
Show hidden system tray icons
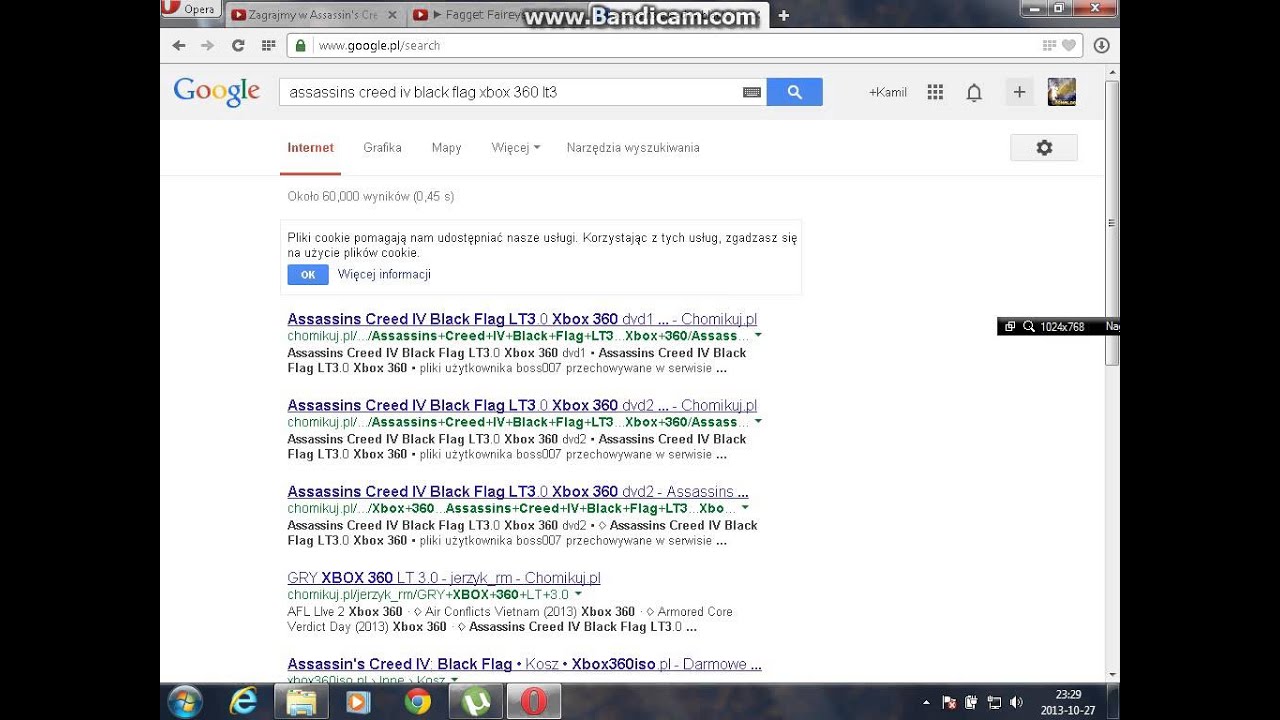point(926,703)
